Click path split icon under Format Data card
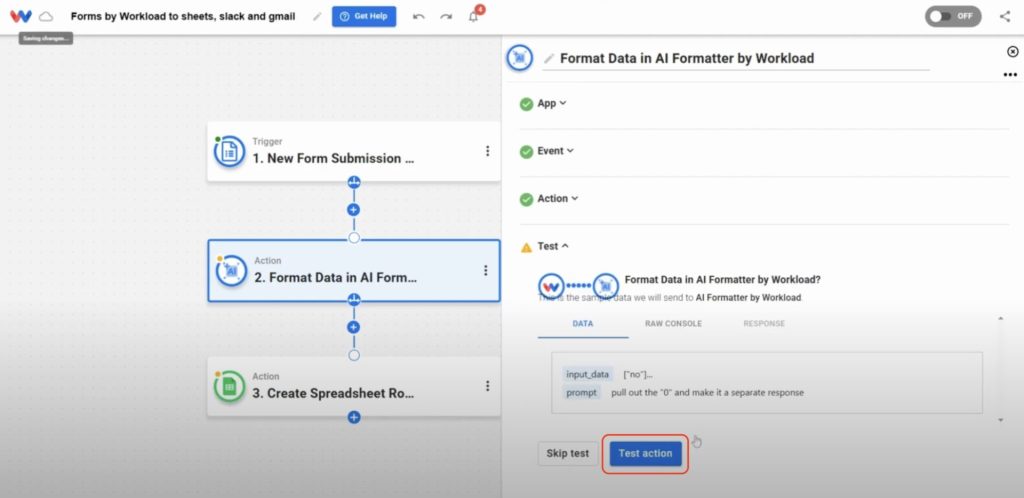 pyautogui.click(x=354, y=300)
